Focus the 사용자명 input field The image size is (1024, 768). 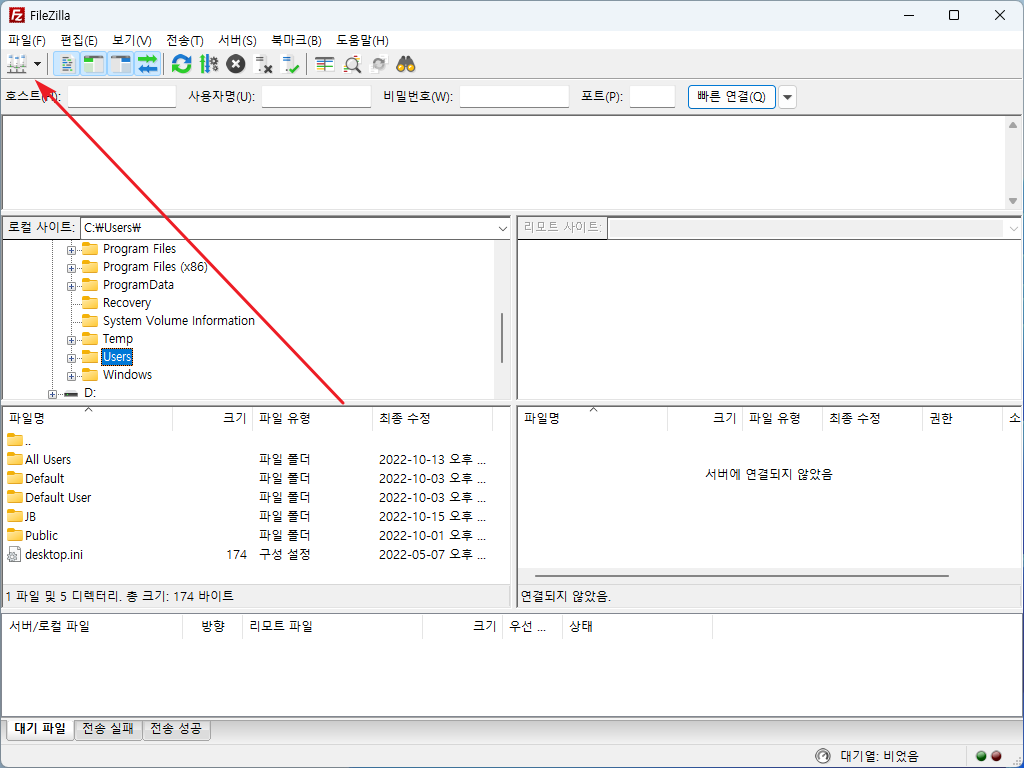(316, 97)
